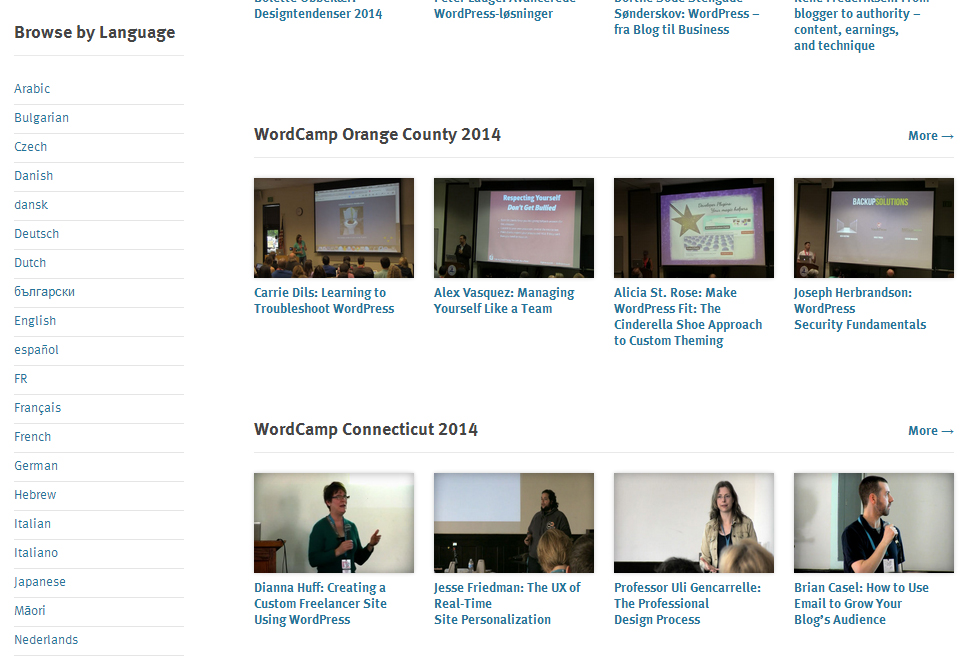Select Hebrew in the language sidebar

pyautogui.click(x=35, y=495)
